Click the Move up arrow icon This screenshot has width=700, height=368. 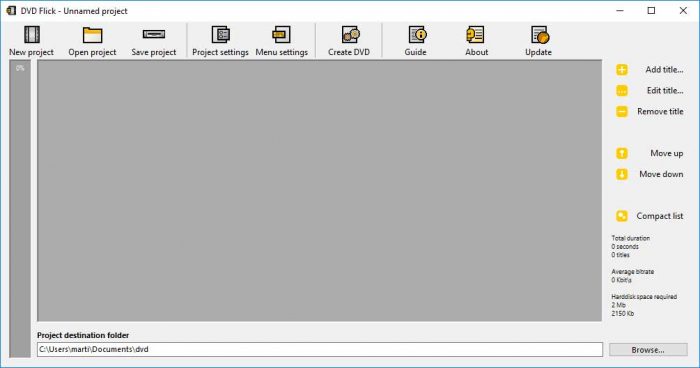click(621, 153)
